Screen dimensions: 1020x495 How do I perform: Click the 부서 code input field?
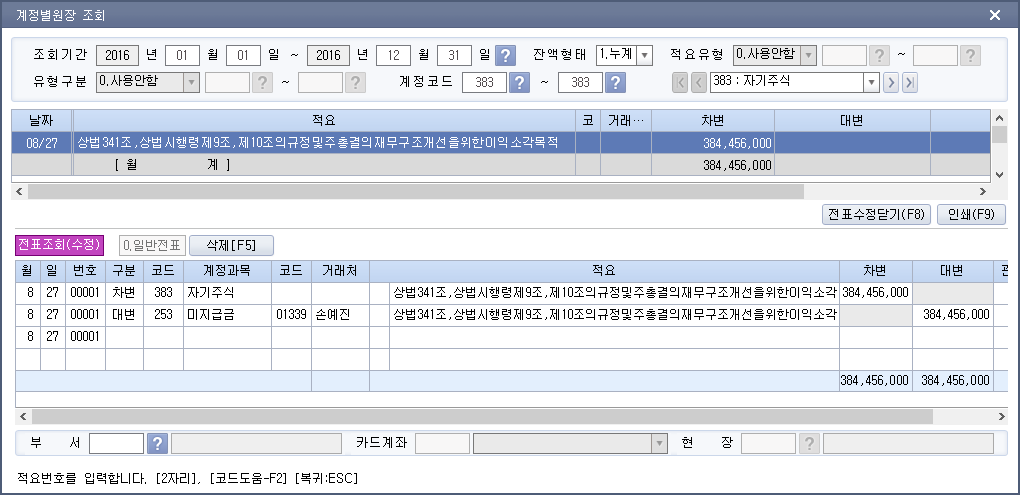point(116,444)
